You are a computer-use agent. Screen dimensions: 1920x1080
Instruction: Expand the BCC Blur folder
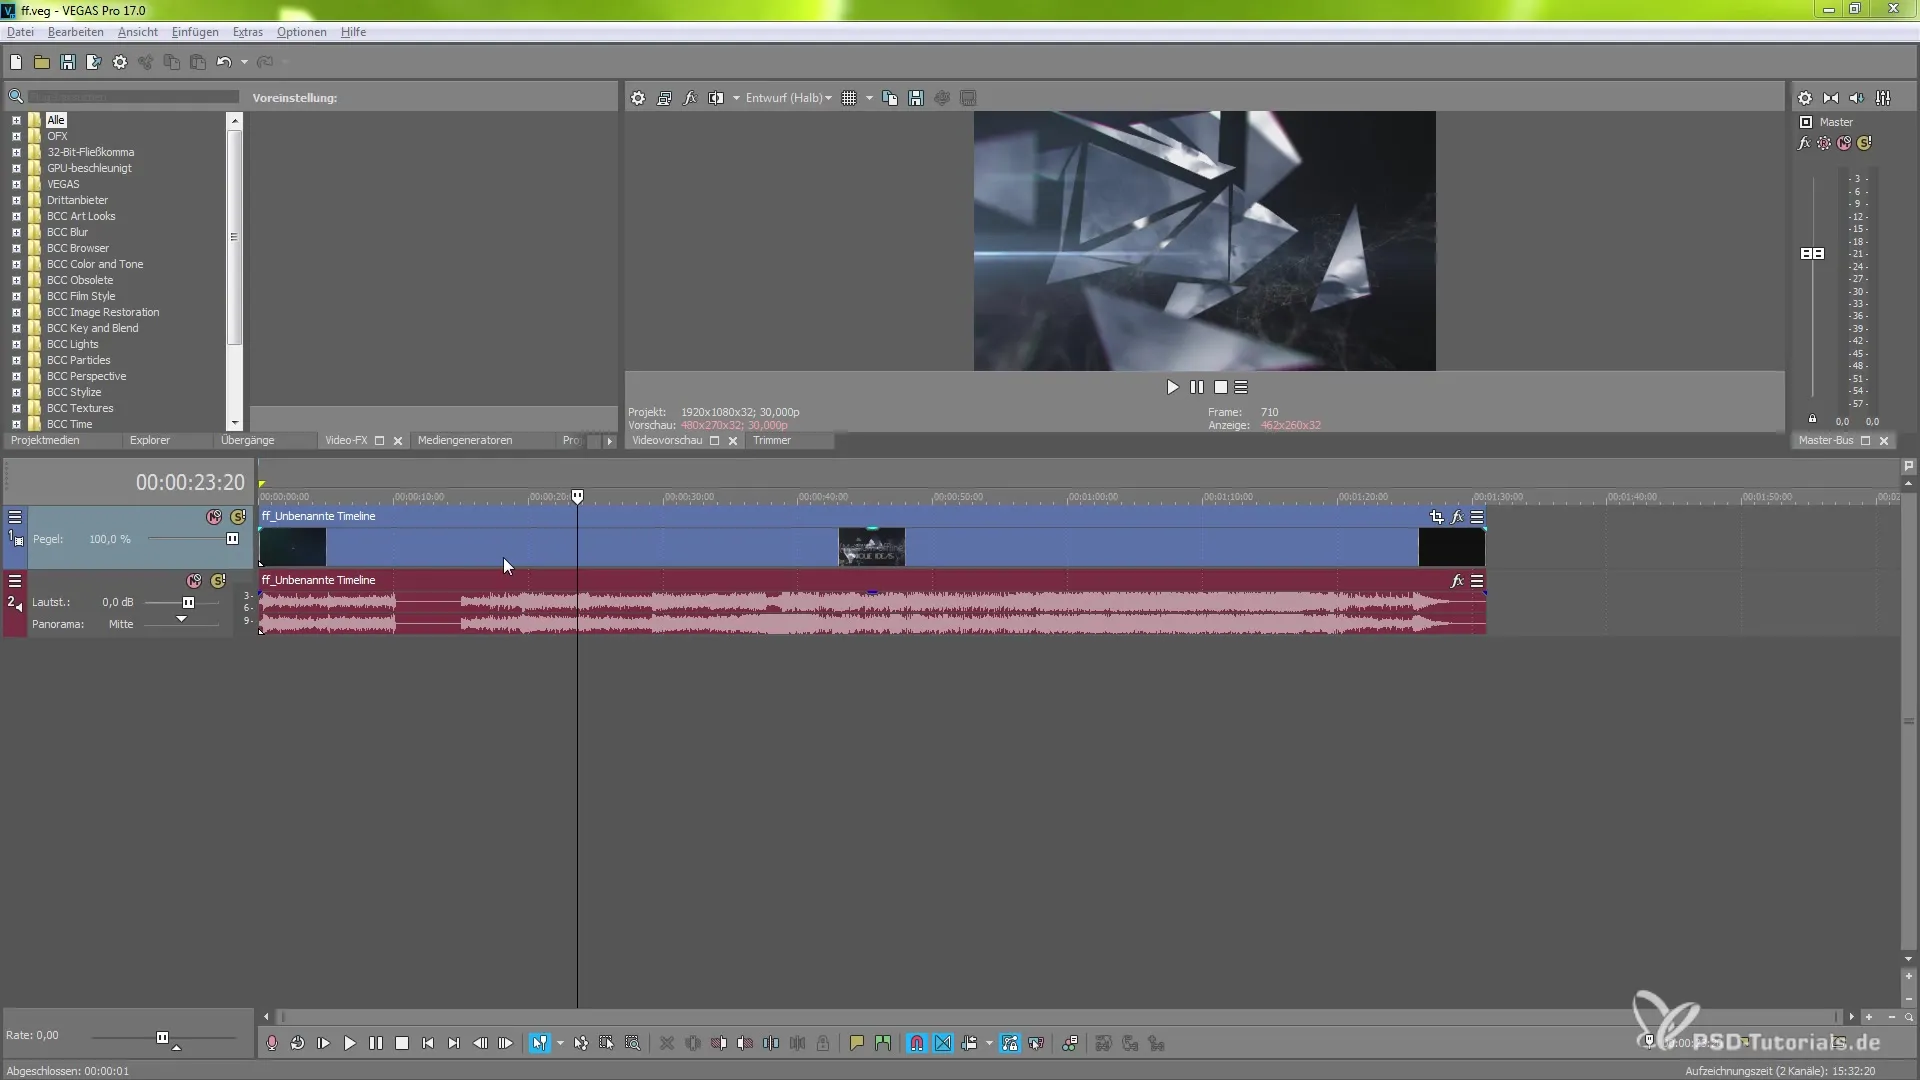coord(16,232)
